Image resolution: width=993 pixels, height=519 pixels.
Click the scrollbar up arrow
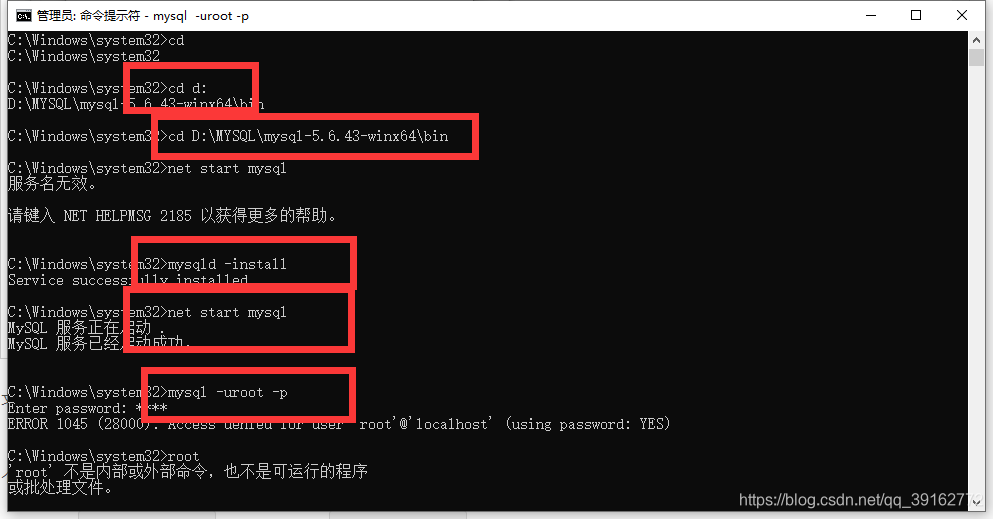click(x=976, y=40)
